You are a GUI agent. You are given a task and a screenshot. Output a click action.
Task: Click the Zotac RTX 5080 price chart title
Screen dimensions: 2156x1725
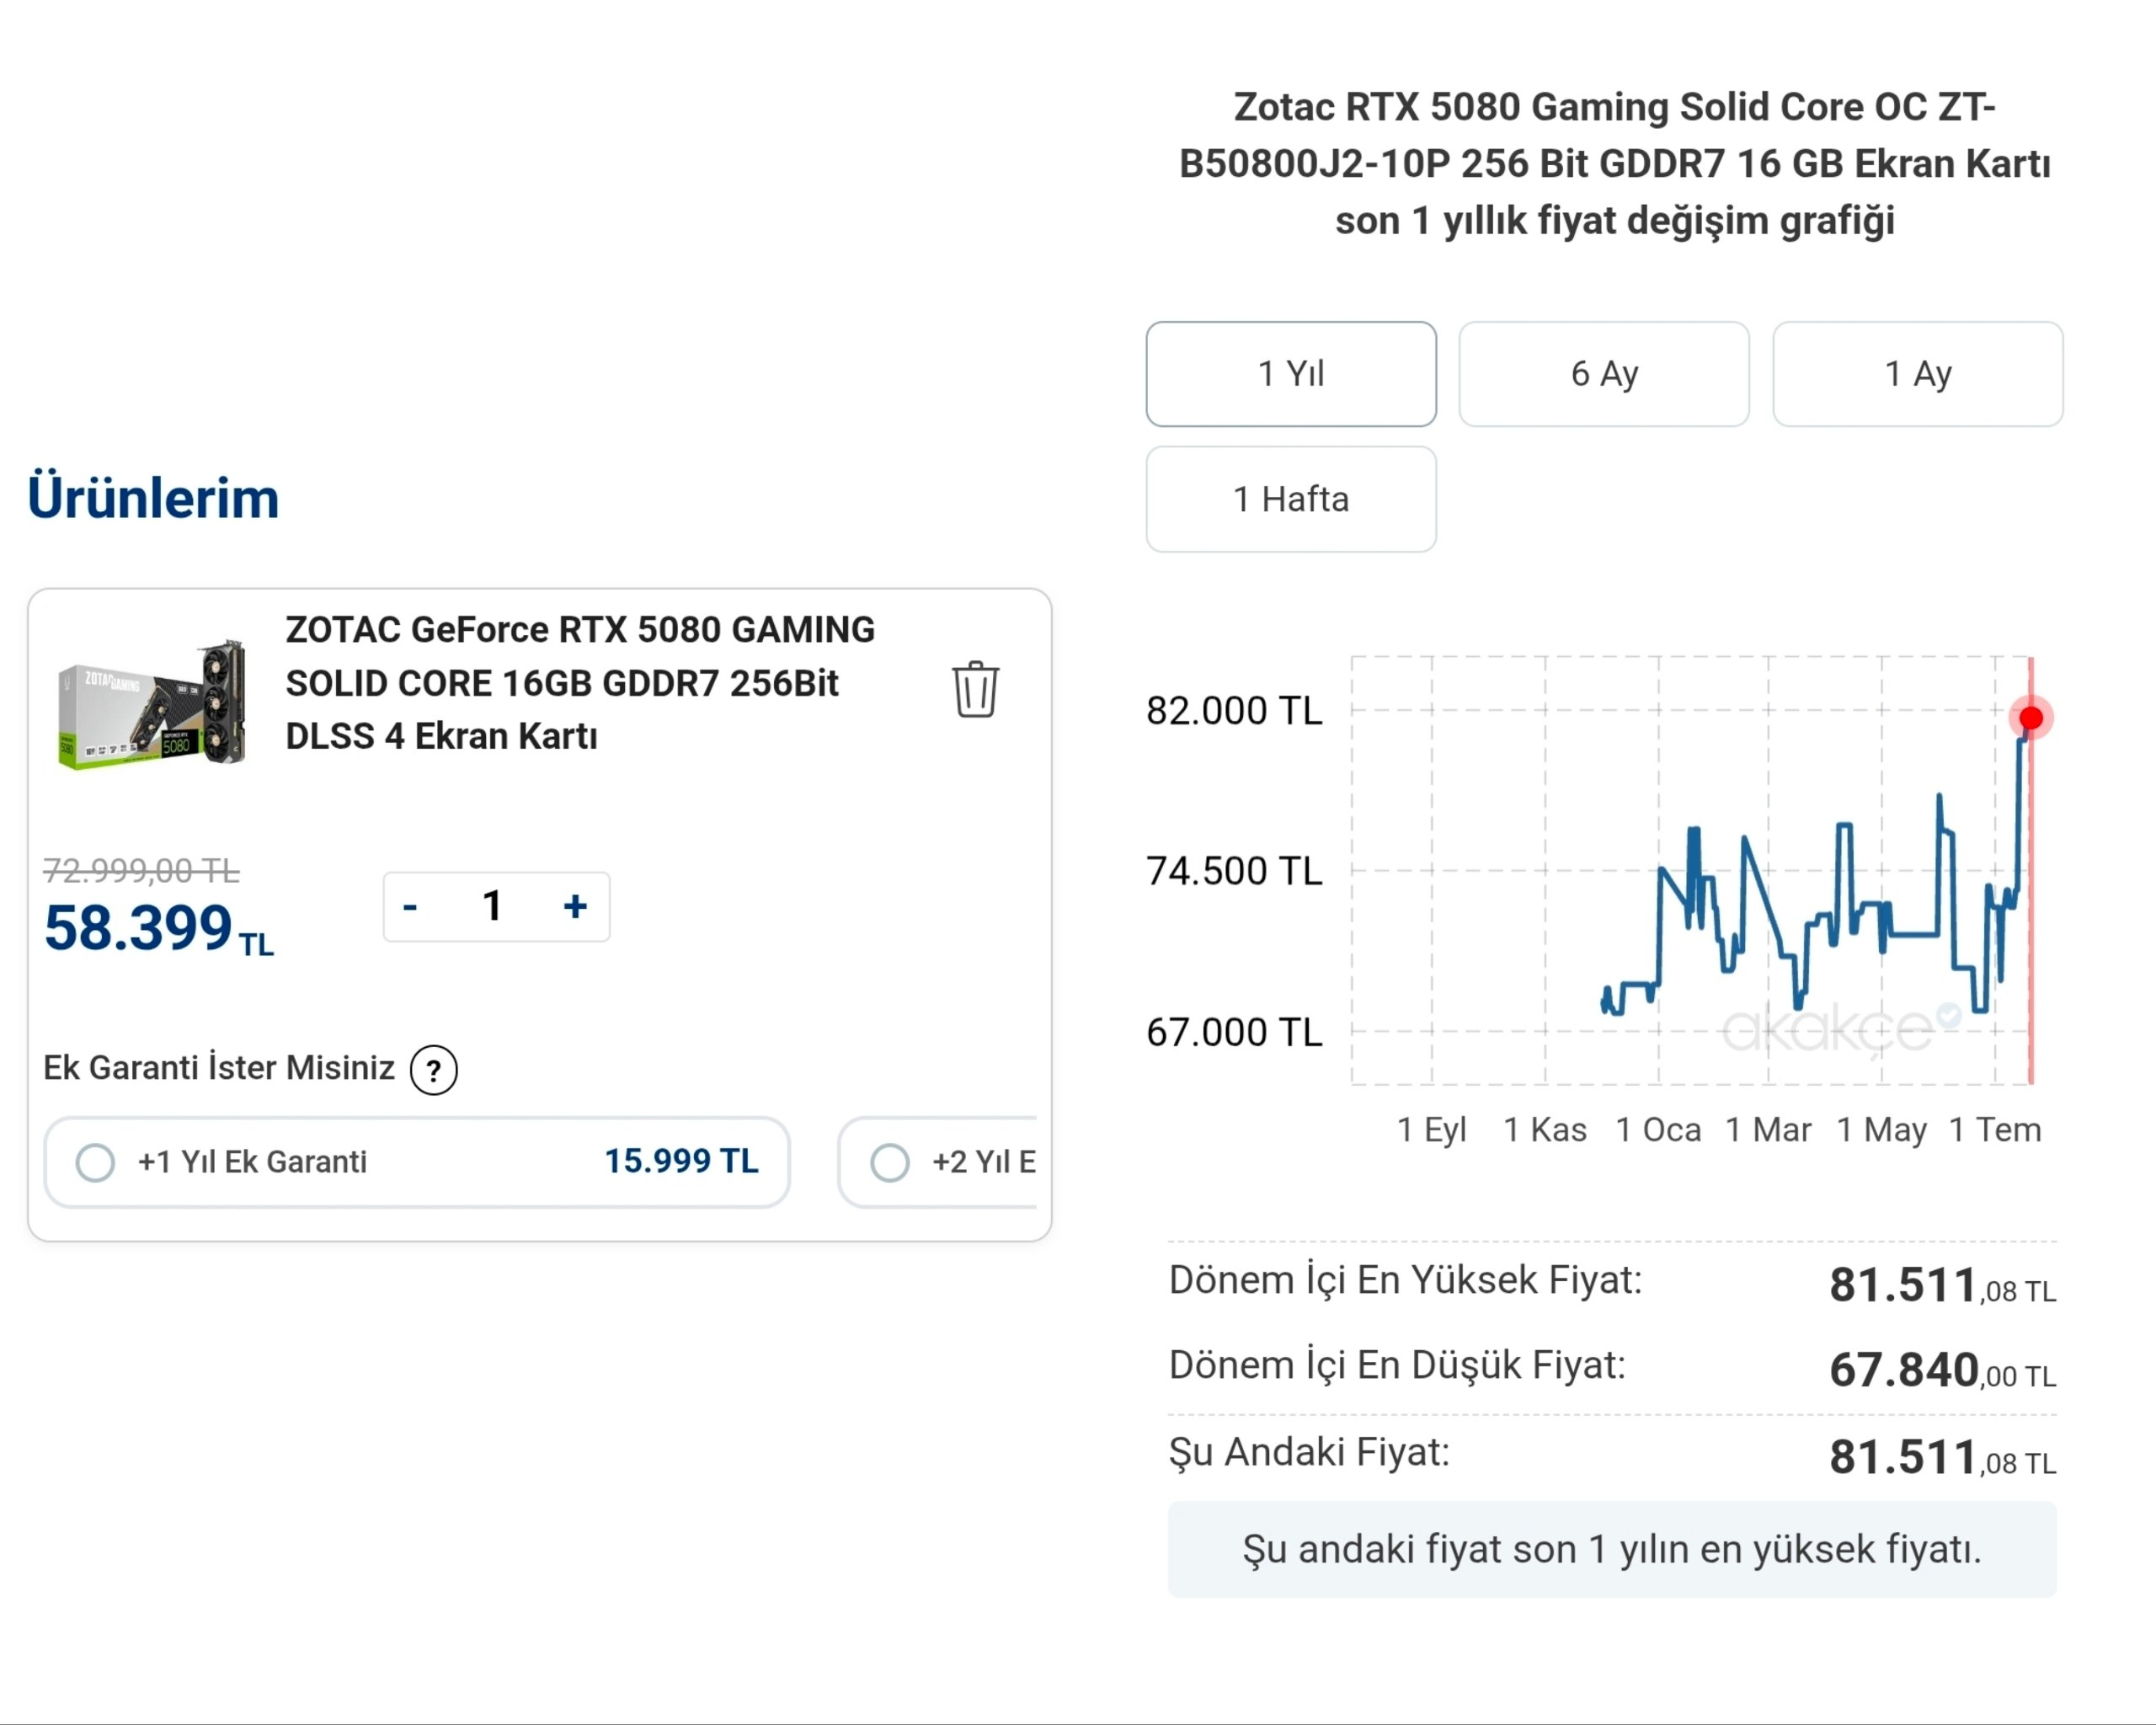coord(1614,163)
